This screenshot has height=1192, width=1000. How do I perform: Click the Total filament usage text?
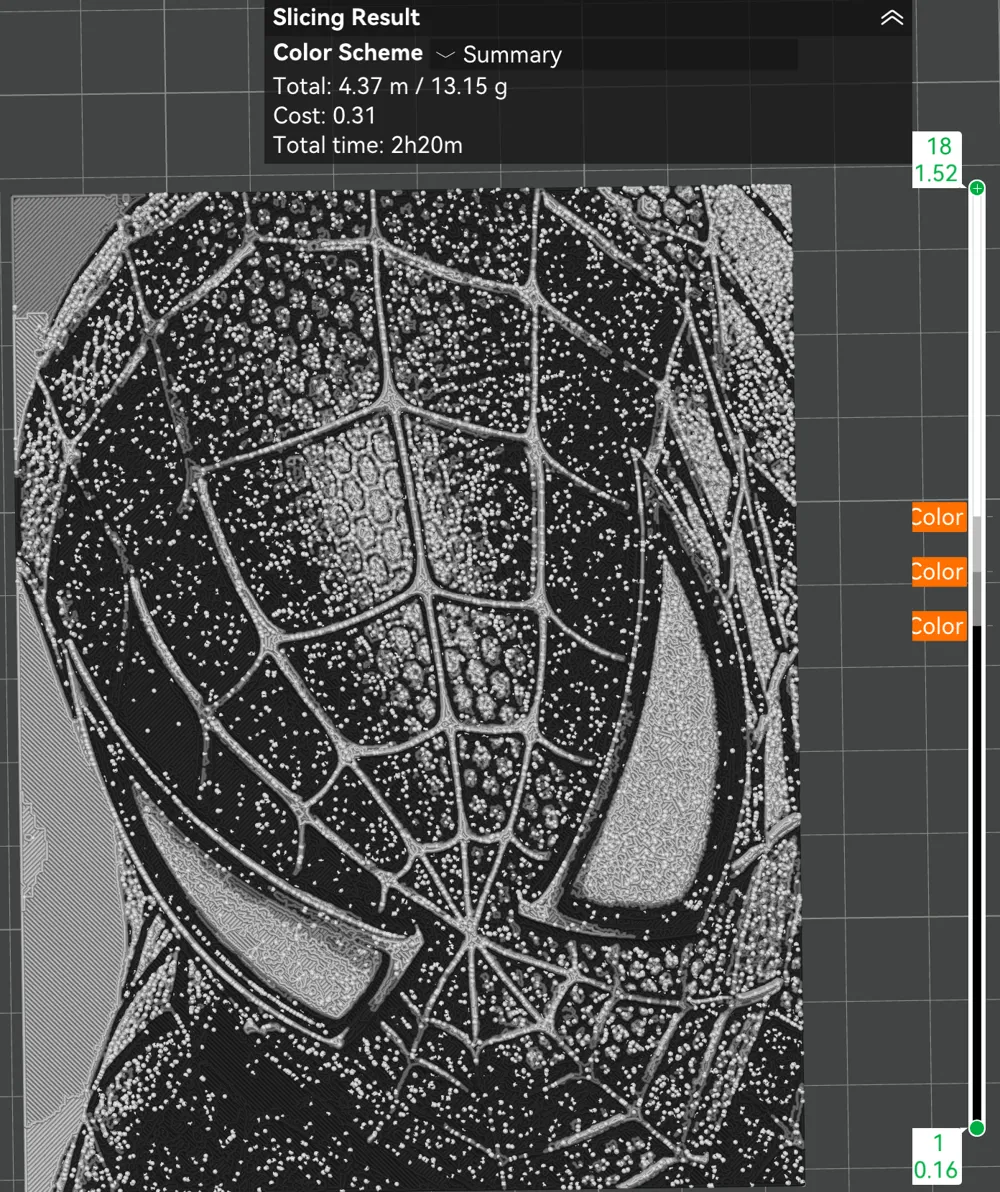[389, 86]
